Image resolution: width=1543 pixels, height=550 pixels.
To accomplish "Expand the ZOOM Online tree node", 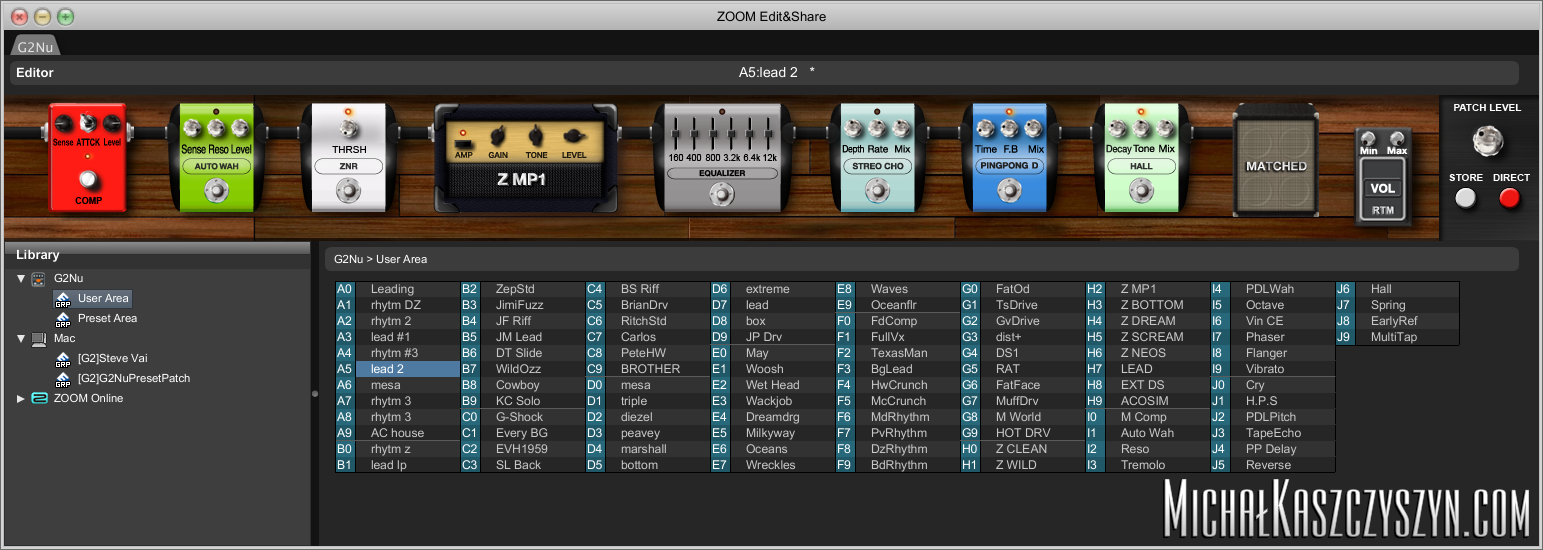I will point(21,398).
